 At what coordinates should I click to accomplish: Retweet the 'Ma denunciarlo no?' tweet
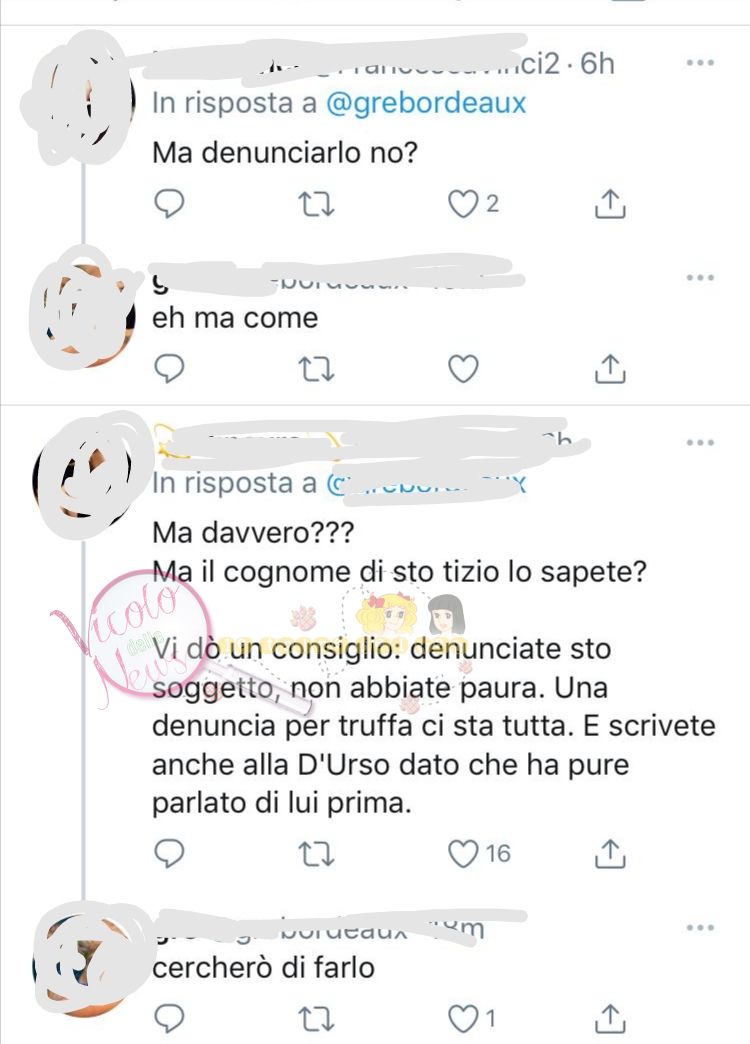316,204
